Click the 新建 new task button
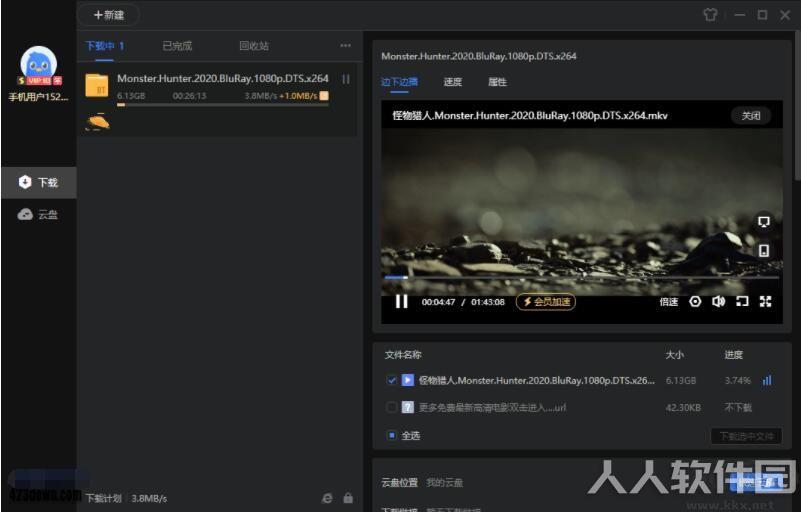 coord(109,15)
